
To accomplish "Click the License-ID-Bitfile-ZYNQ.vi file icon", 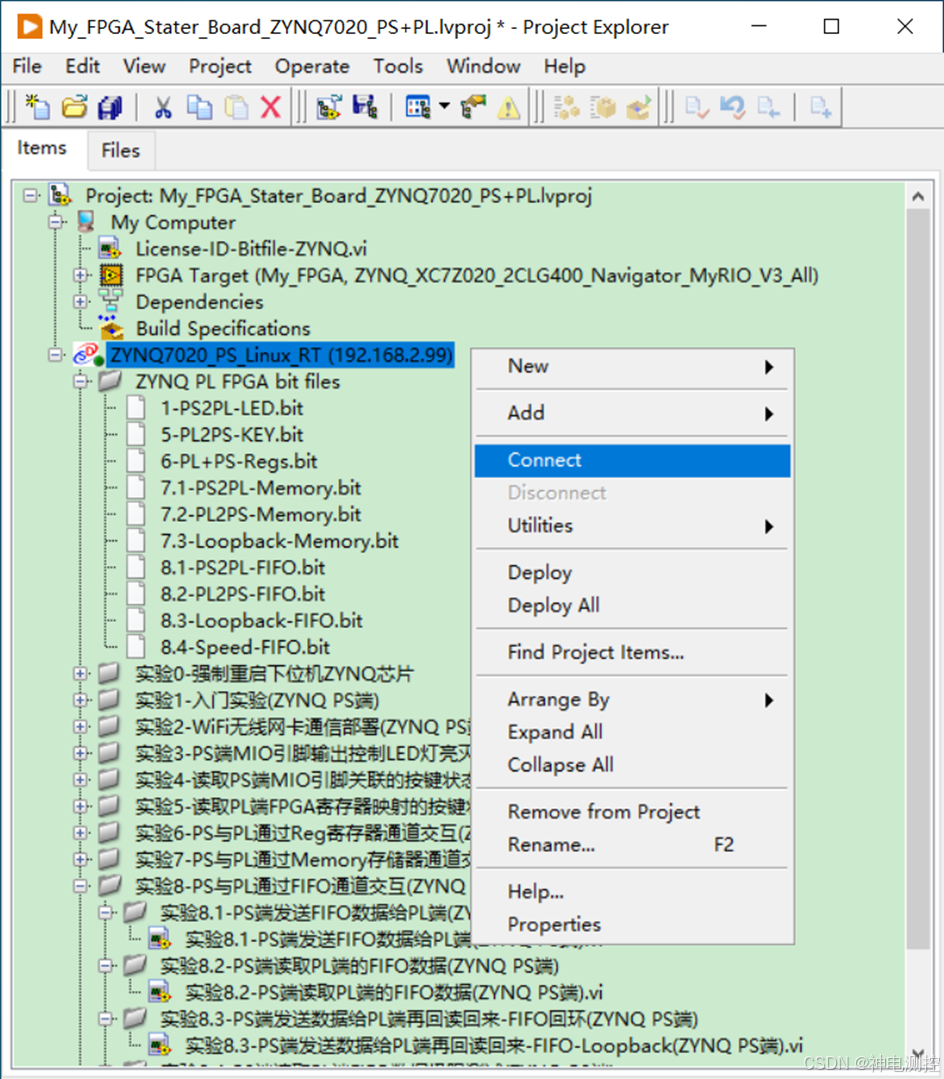I will pyautogui.click(x=109, y=248).
